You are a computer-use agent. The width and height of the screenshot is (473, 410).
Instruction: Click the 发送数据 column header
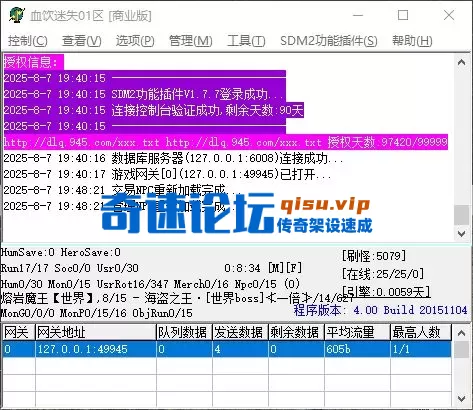coord(240,332)
